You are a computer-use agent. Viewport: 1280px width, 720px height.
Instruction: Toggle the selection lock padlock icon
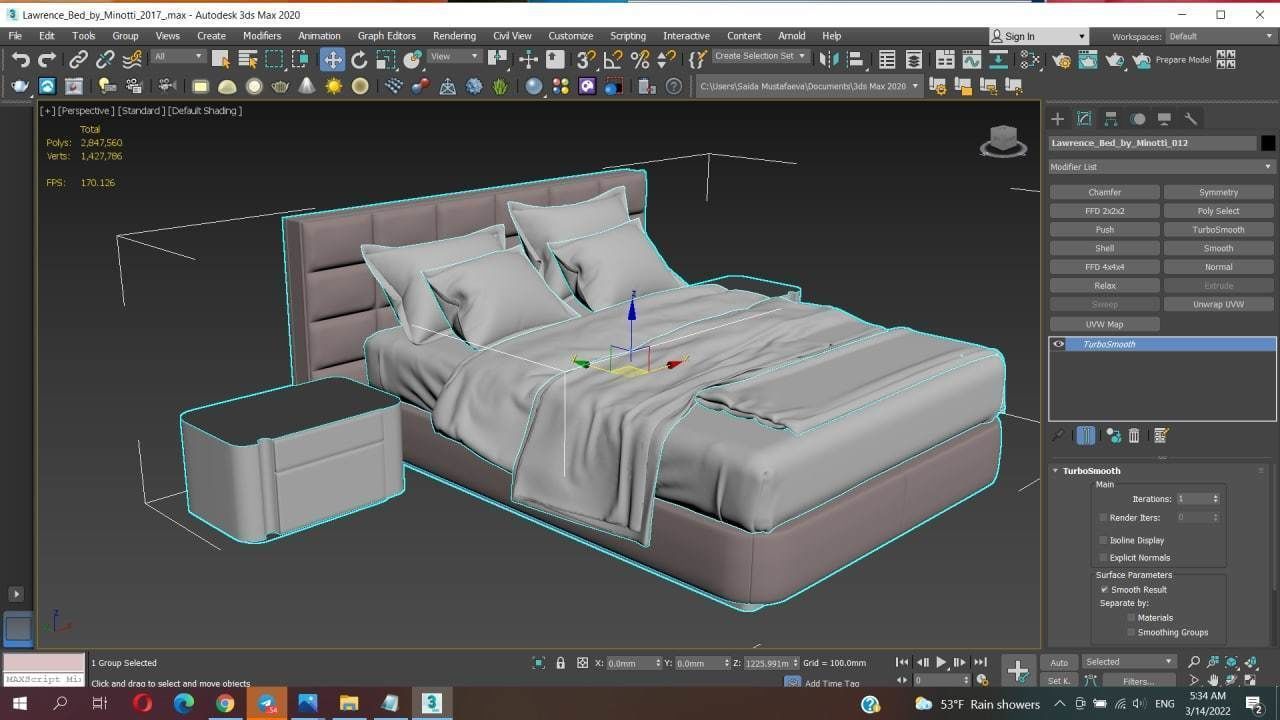coord(560,663)
